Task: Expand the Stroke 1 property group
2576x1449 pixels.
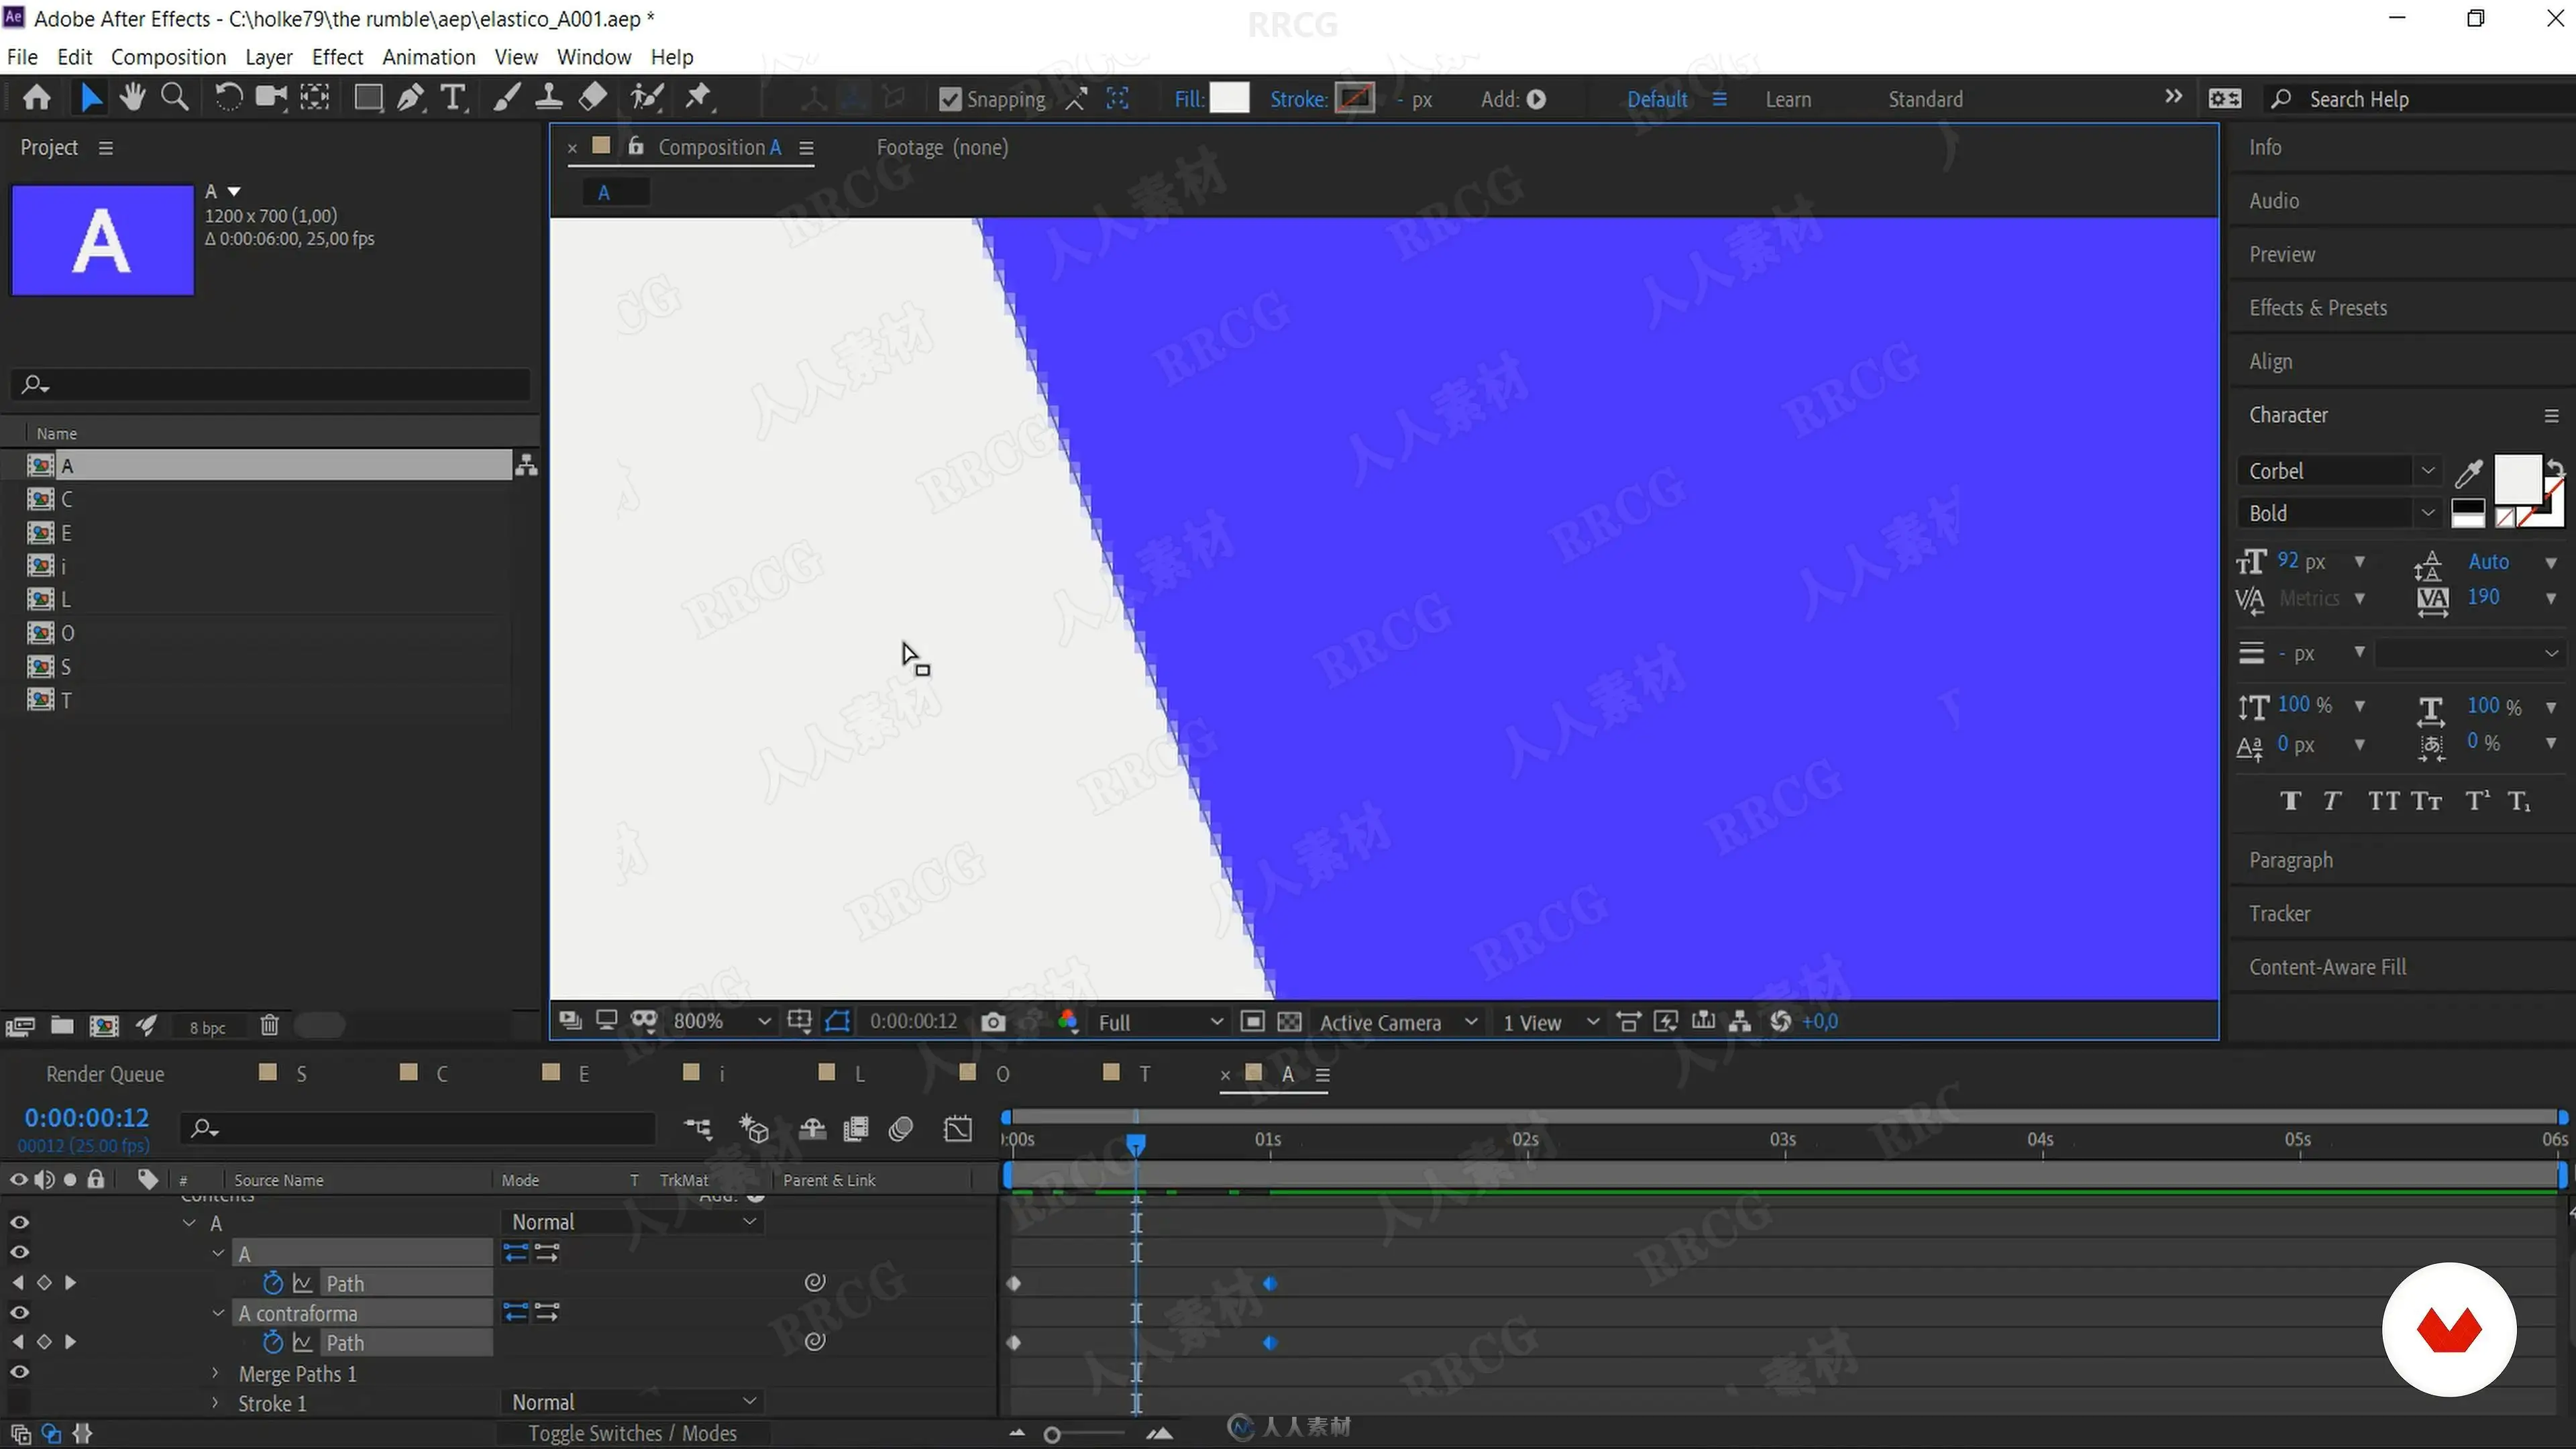Action: tap(215, 1403)
